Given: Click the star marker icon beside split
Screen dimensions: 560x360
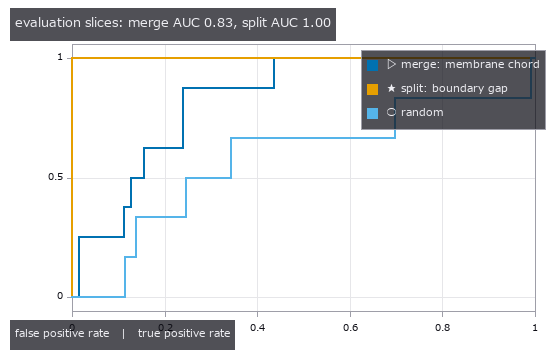Looking at the screenshot, I should (391, 88).
